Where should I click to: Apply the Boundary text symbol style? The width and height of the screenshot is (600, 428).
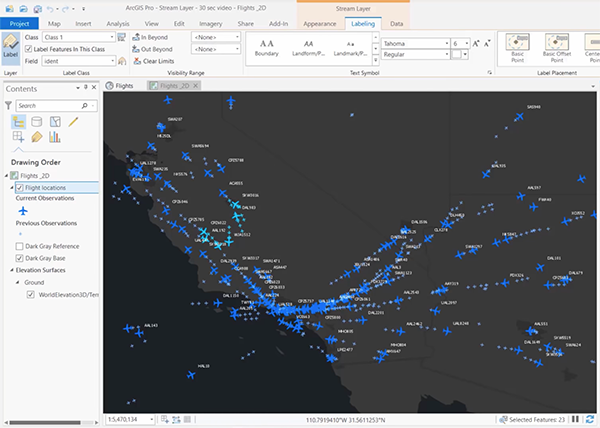pyautogui.click(x=267, y=48)
